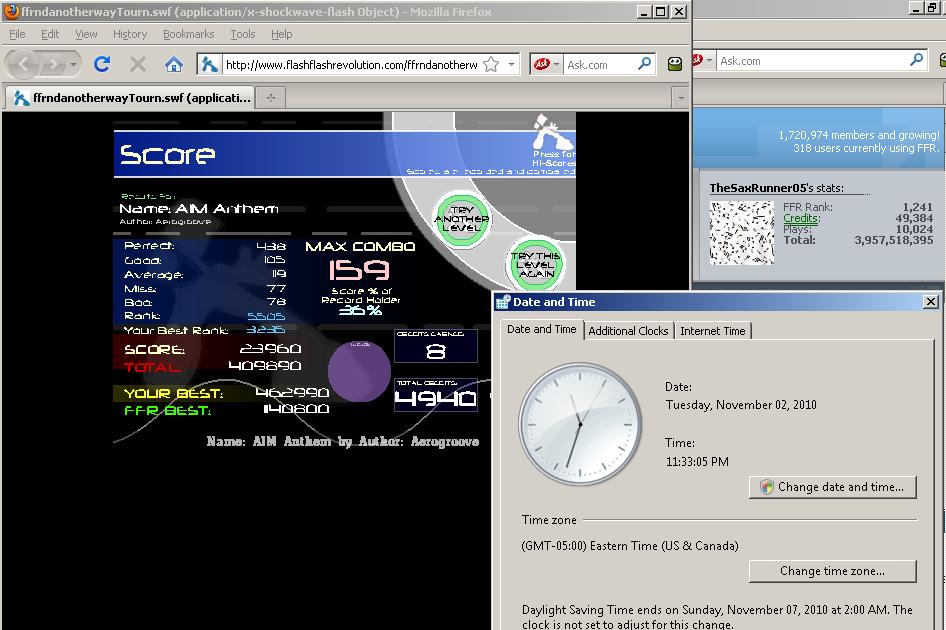
Task: Click the back navigation arrow
Action: (24, 64)
